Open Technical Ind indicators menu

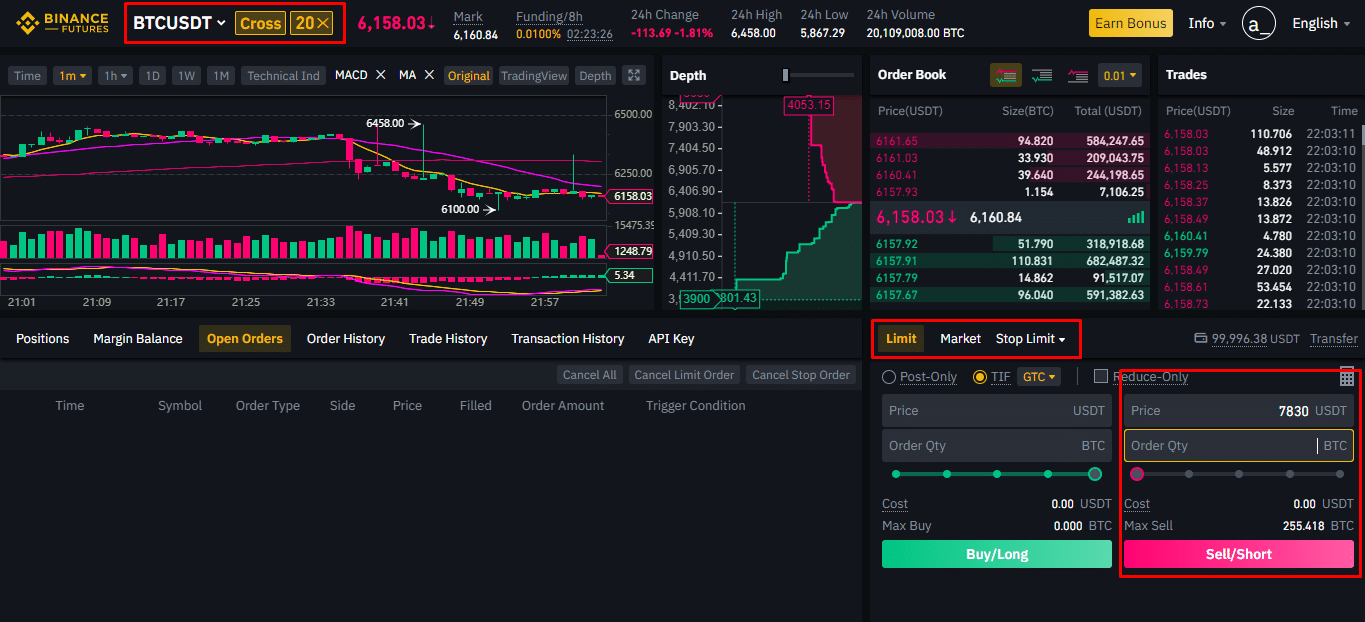(284, 75)
